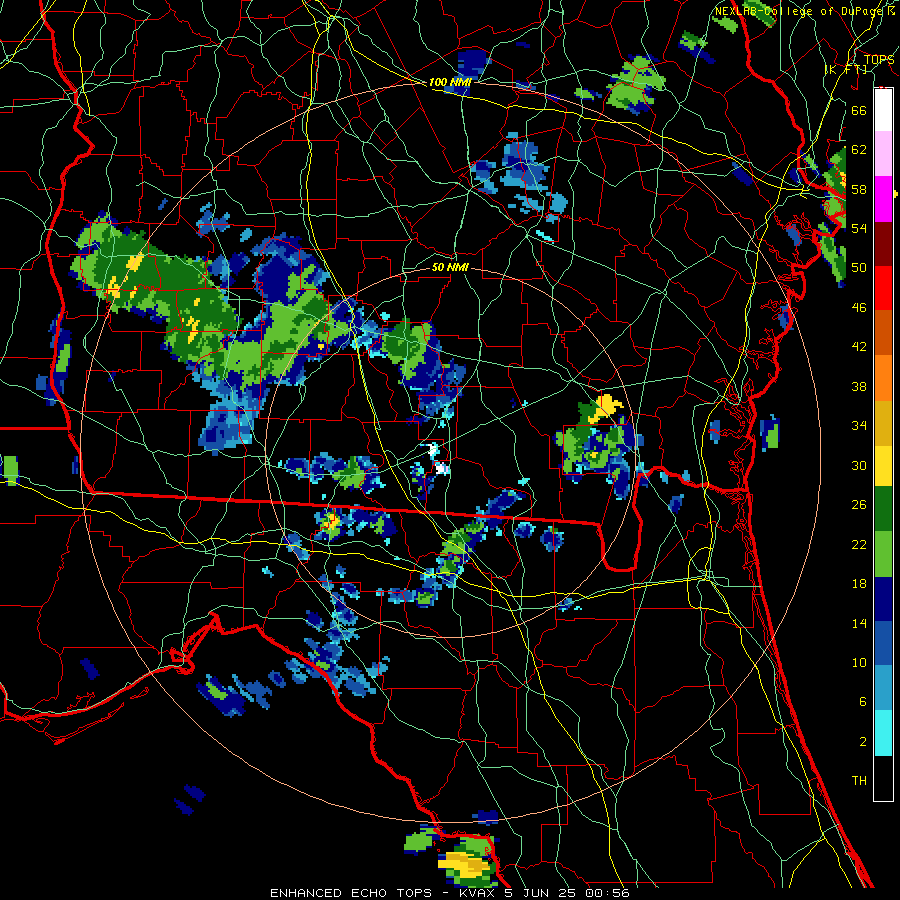
Task: Click the "14" legend value
Action: (859, 623)
